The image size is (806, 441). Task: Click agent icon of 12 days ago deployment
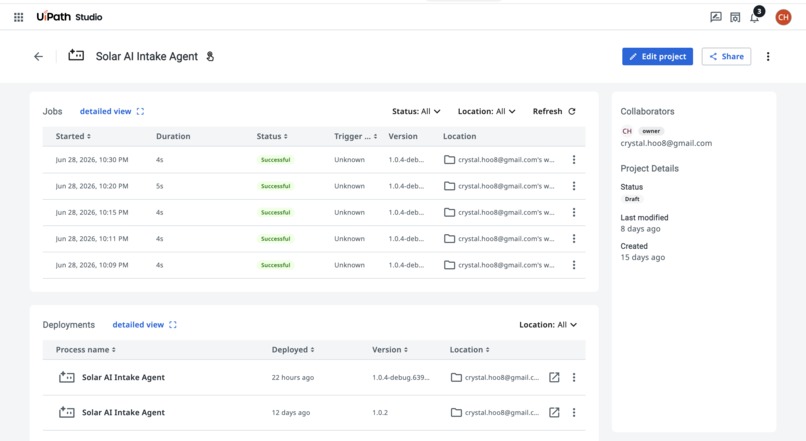[66, 412]
